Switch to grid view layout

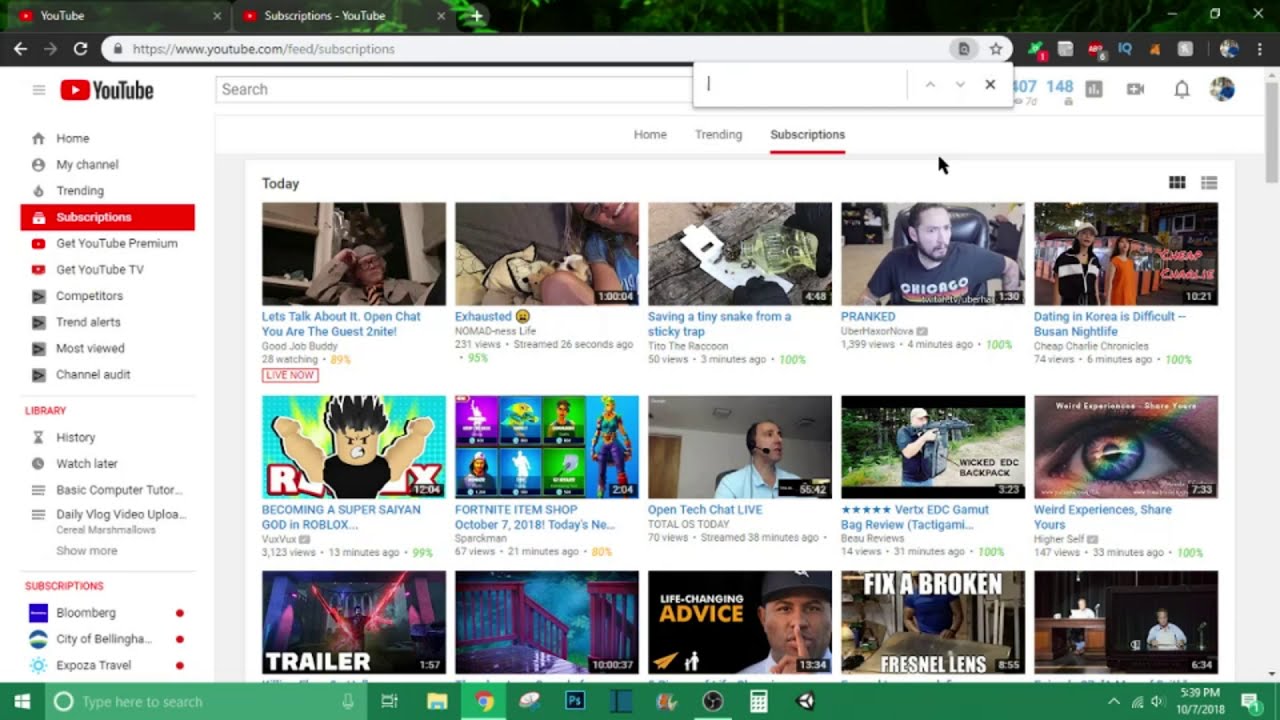[x=1177, y=183]
